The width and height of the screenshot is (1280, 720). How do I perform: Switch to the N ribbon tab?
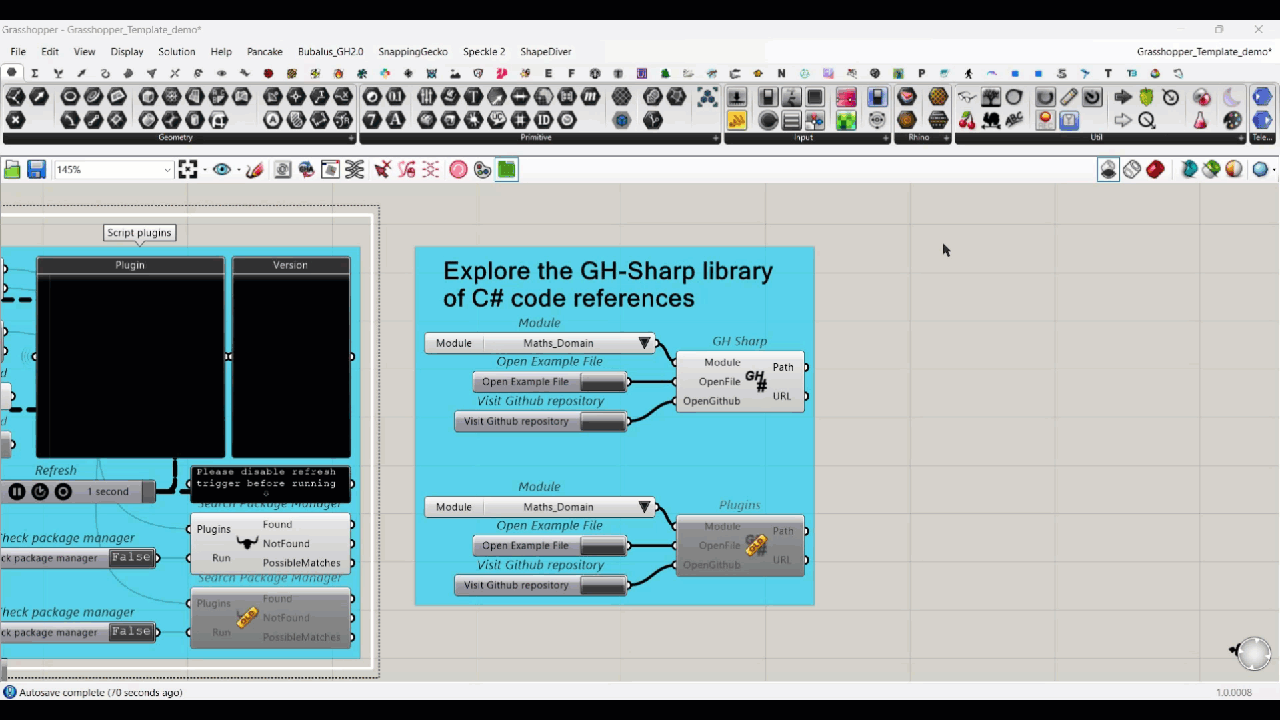(781, 73)
